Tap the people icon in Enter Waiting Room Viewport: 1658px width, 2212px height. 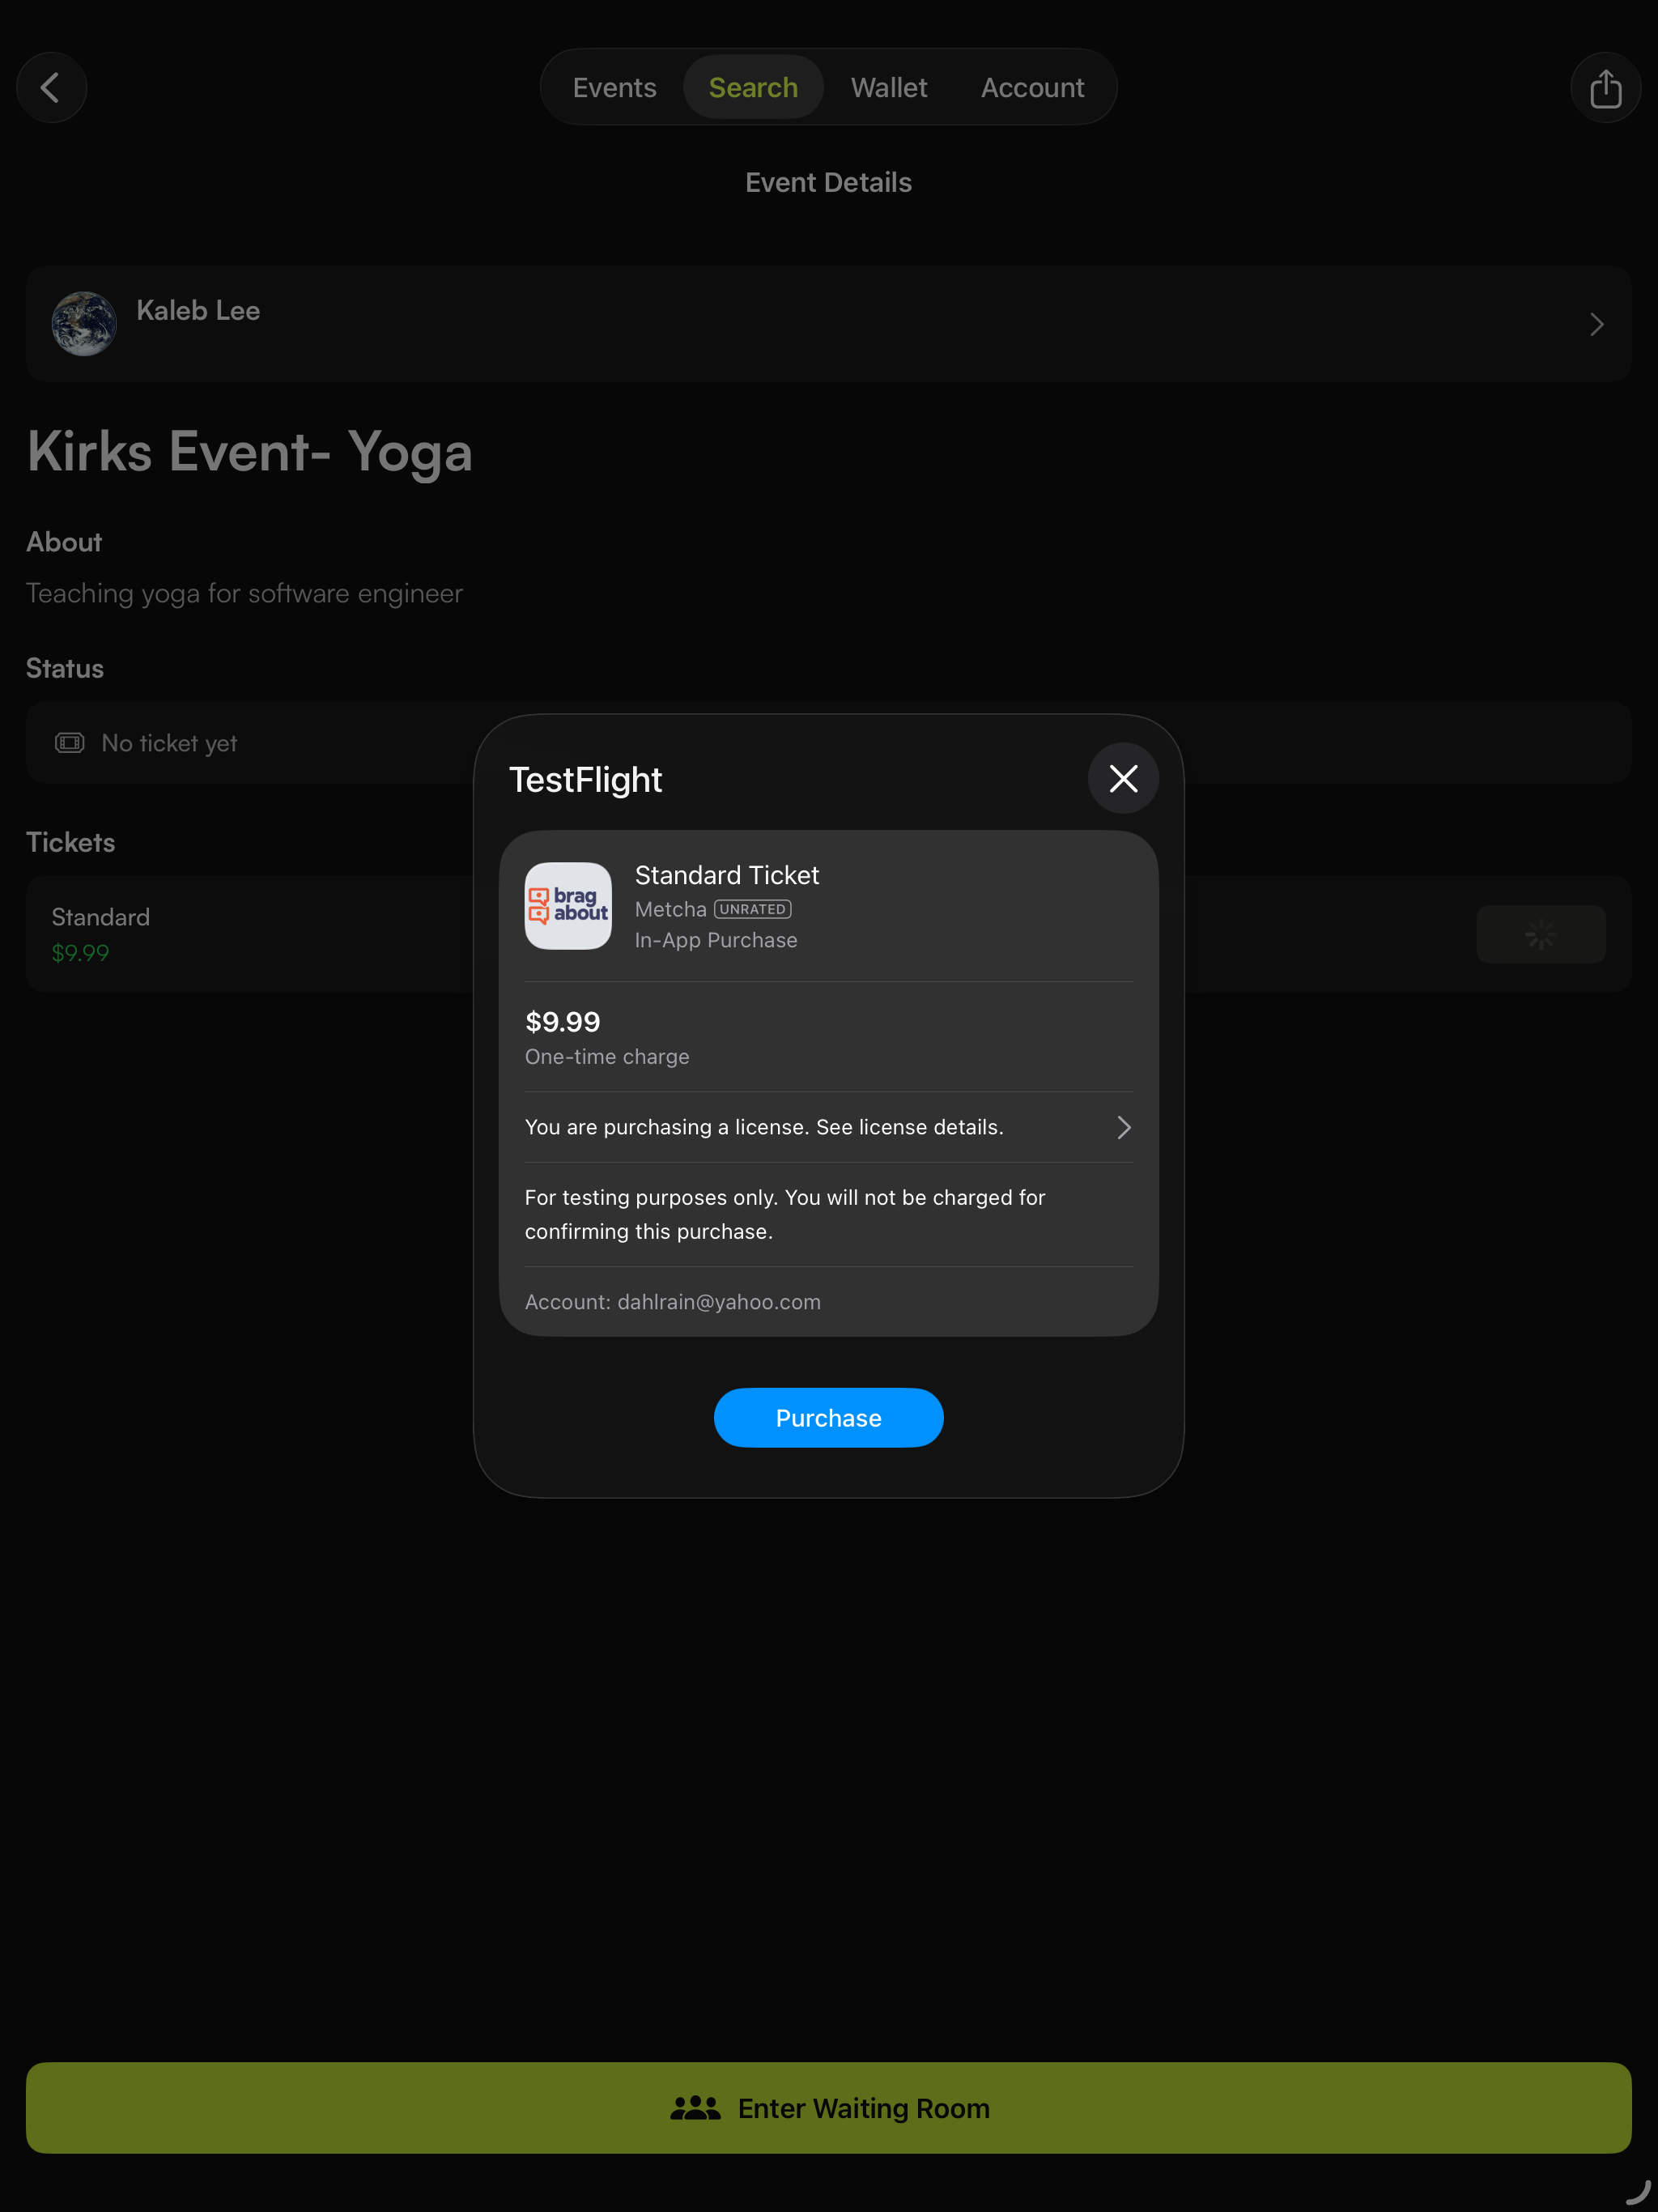(x=695, y=2107)
